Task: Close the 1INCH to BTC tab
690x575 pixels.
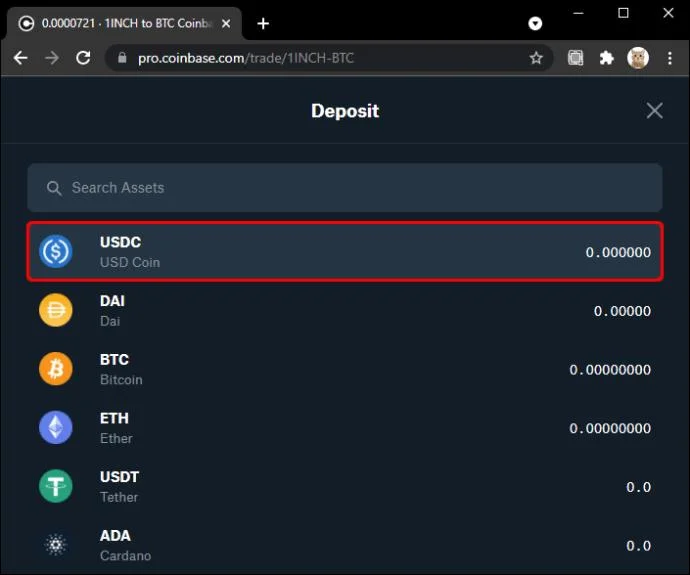Action: pyautogui.click(x=226, y=23)
